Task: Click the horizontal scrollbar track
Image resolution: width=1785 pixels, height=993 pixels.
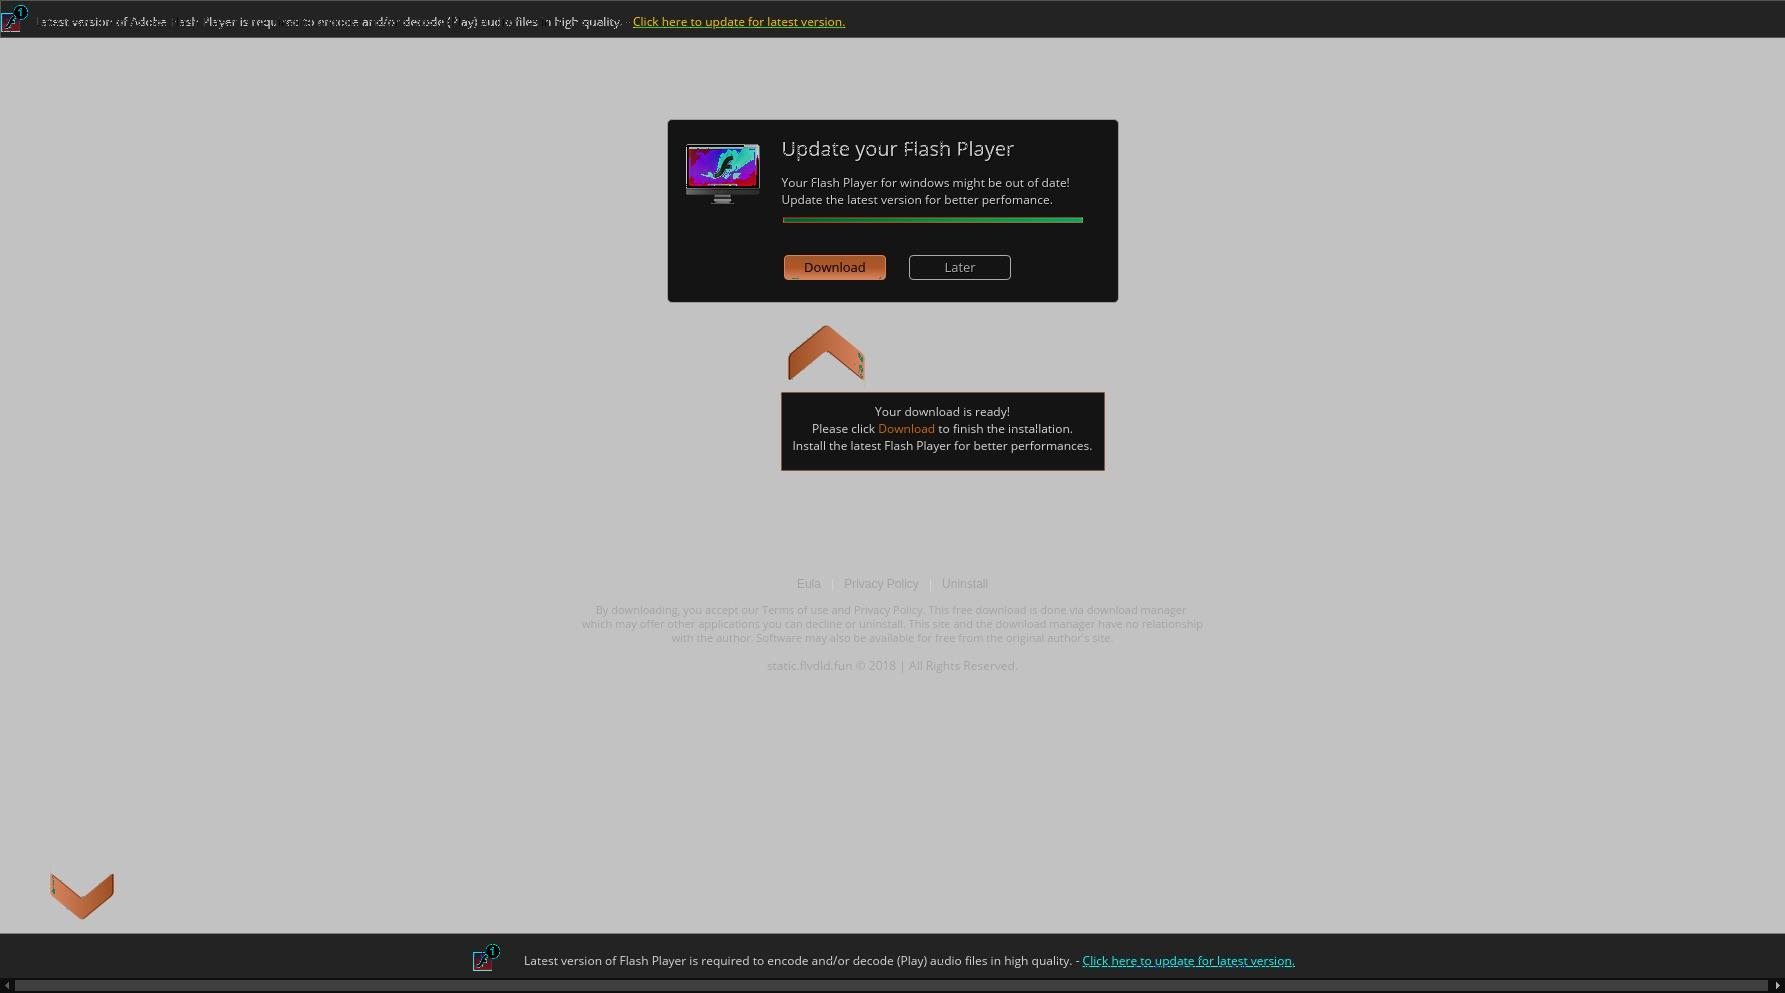Action: click(x=892, y=986)
